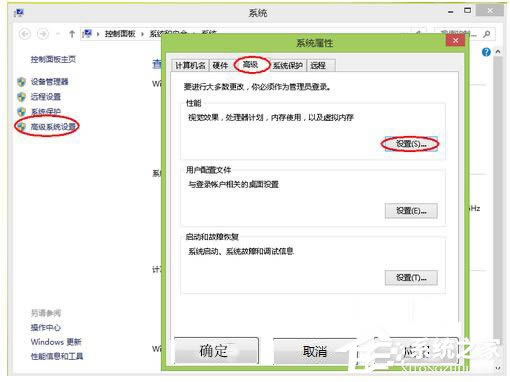Open performance 设置(S)... button
Image resolution: width=510 pixels, height=382 pixels.
411,144
